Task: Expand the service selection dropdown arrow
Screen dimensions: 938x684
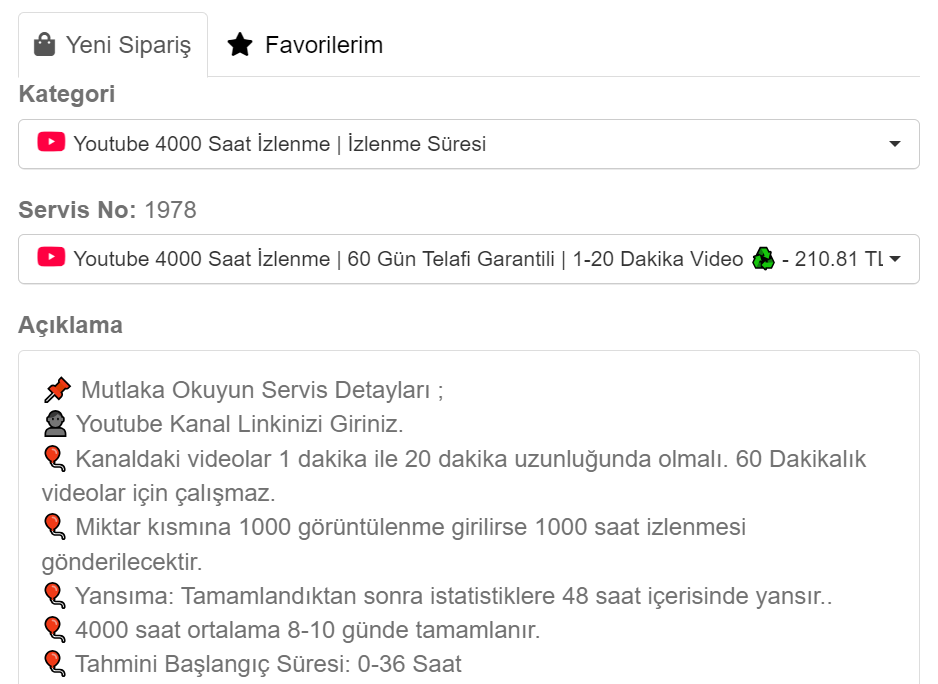Action: [x=895, y=259]
